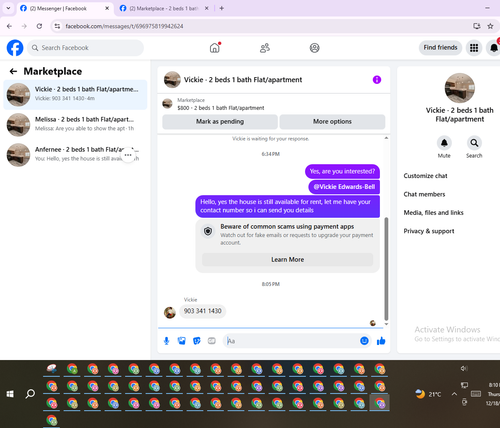The width and height of the screenshot is (500, 428).
Task: Close the Marketplace browser tab
Action: pos(207,8)
